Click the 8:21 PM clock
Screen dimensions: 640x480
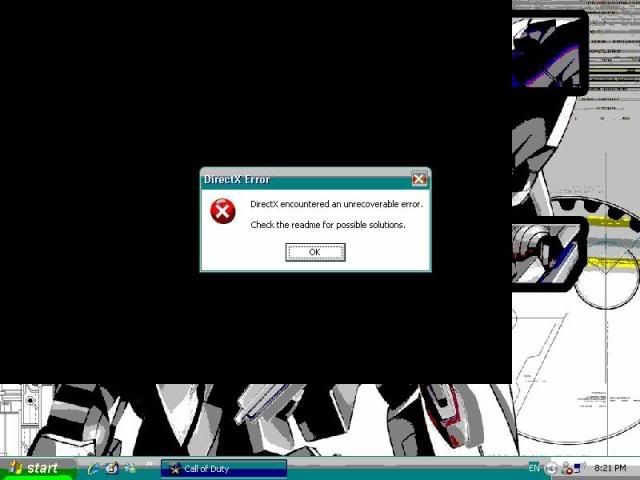click(610, 468)
